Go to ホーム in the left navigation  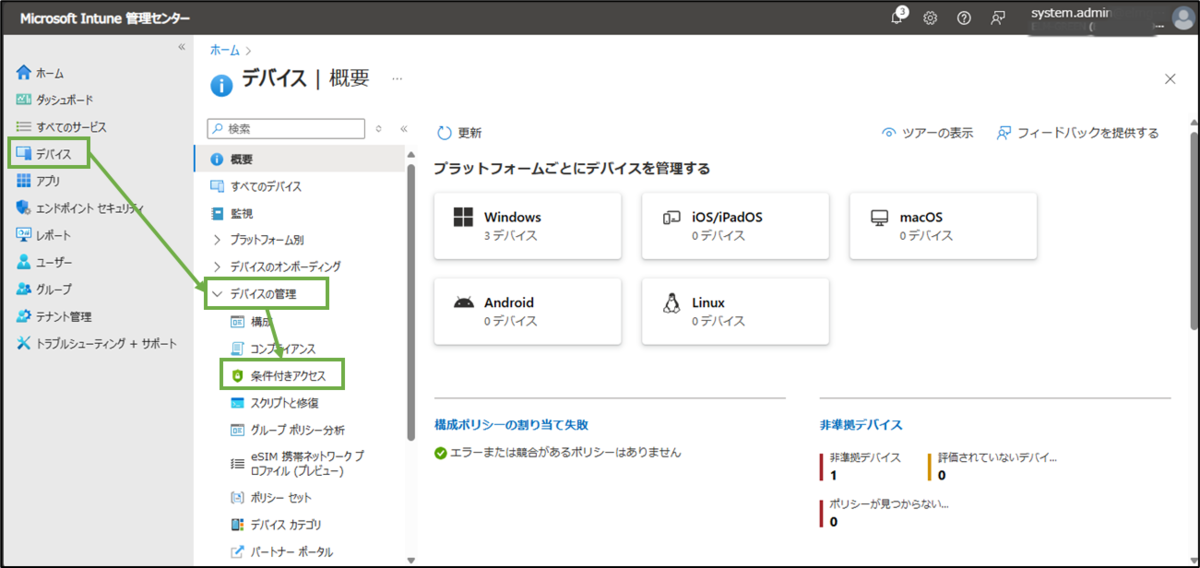tap(40, 73)
